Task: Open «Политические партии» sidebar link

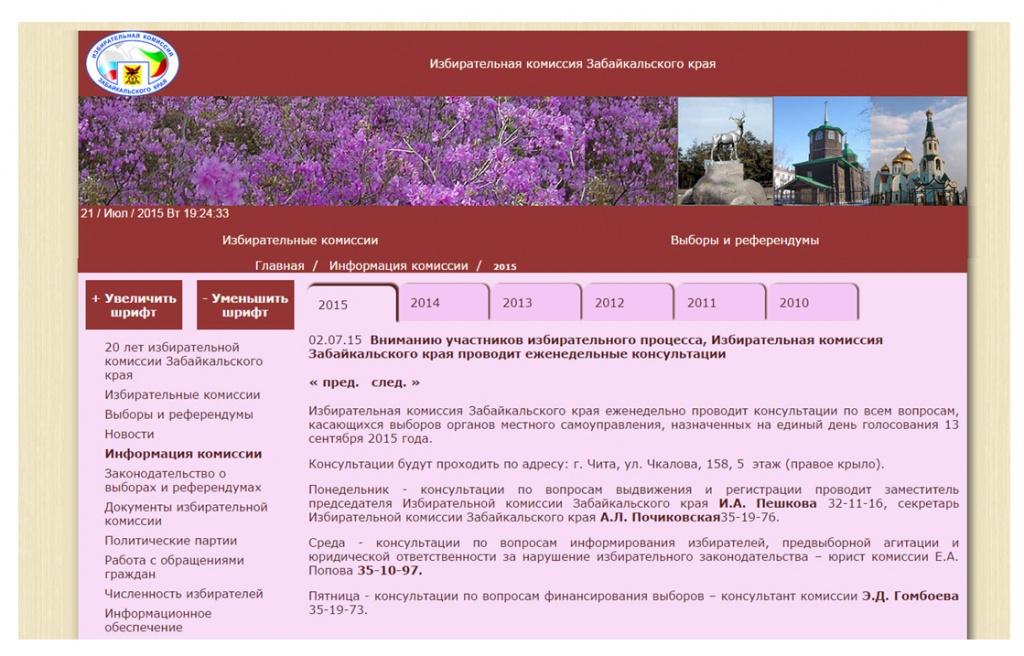Action: click(171, 541)
